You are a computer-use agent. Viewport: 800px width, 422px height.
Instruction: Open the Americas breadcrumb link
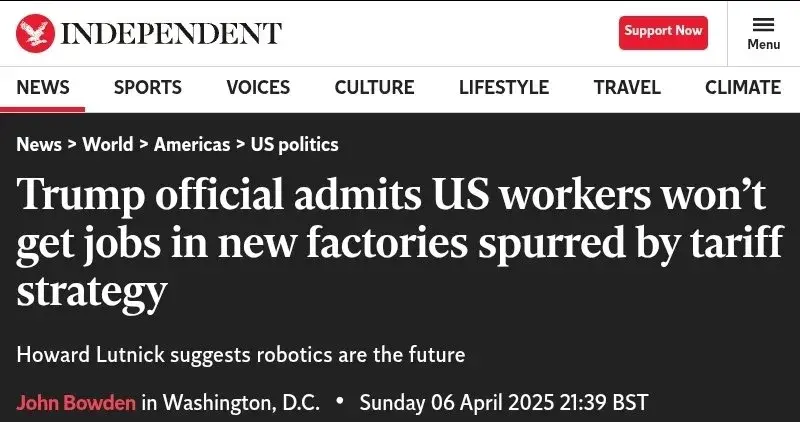click(192, 144)
